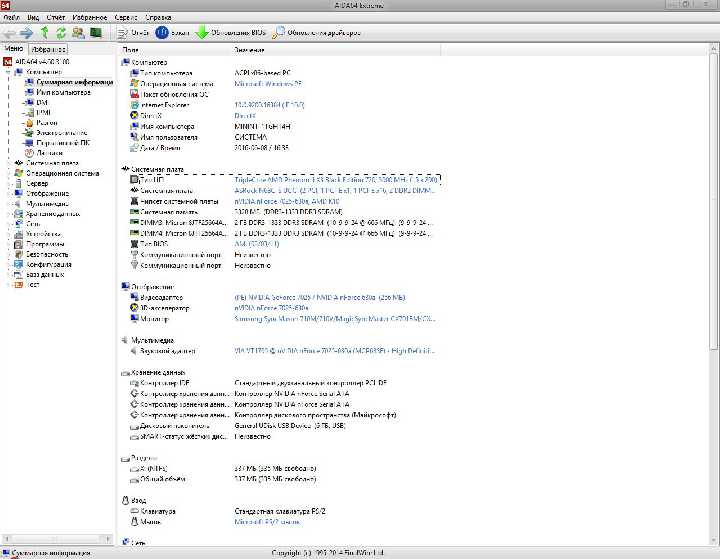Screen dimensions: 720x559
Task: Select the Разгон tree item
Action: pos(41,123)
